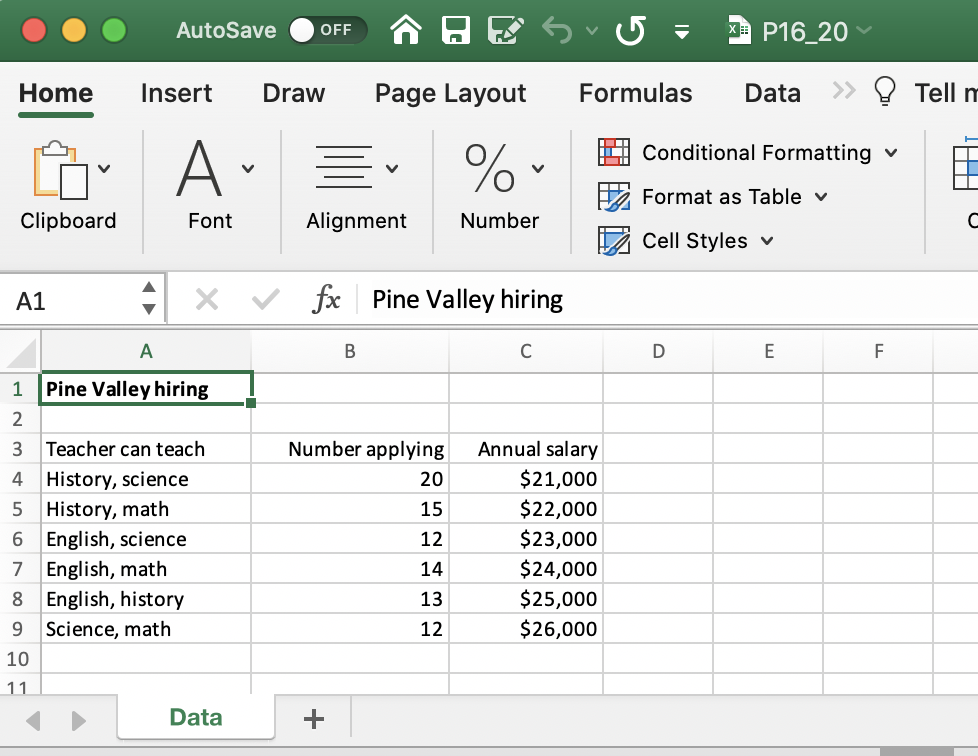Switch to the Insert ribbon tab
Viewport: 978px width, 756px height.
click(x=176, y=93)
